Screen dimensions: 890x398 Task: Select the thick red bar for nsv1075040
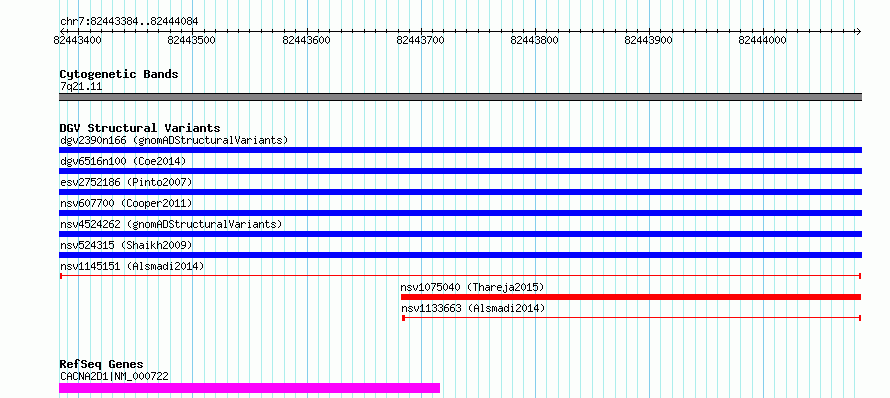631,297
